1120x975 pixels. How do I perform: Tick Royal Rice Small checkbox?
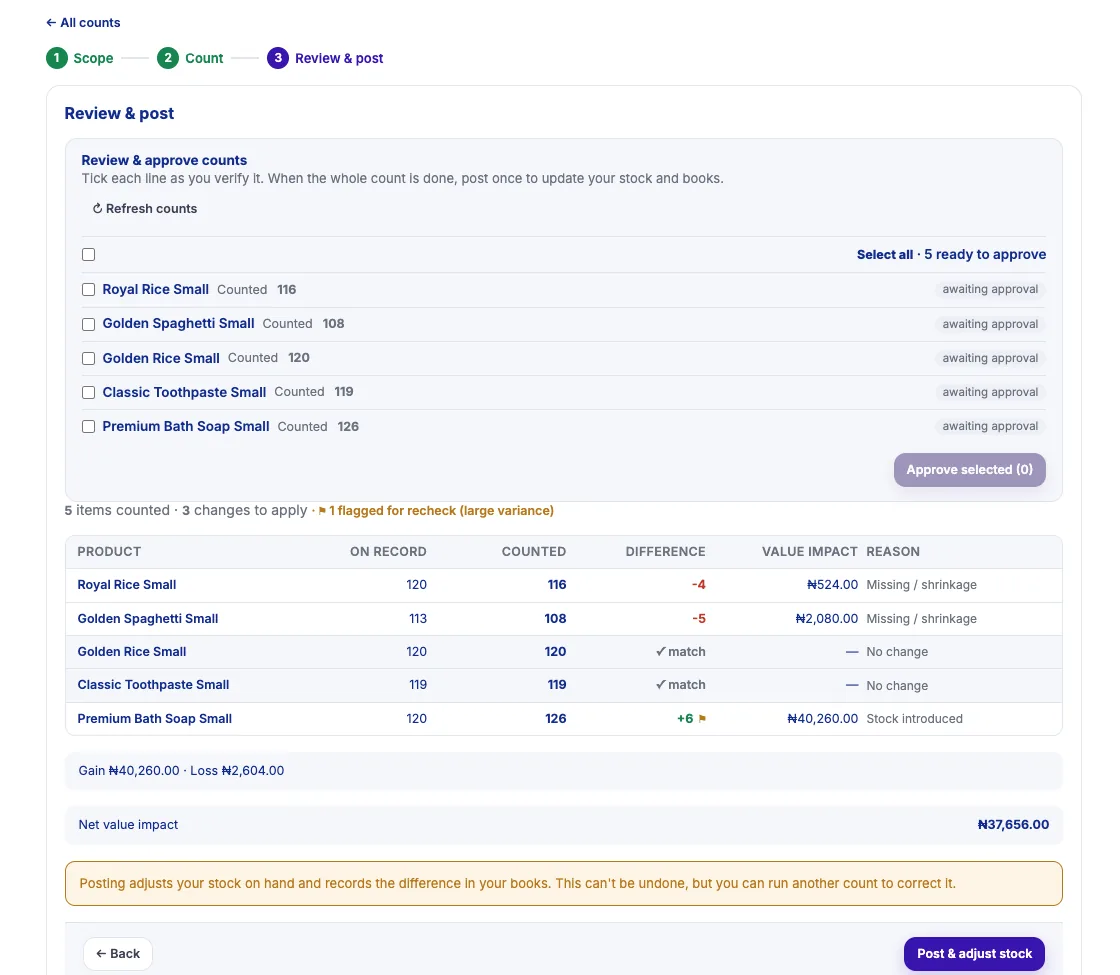89,289
